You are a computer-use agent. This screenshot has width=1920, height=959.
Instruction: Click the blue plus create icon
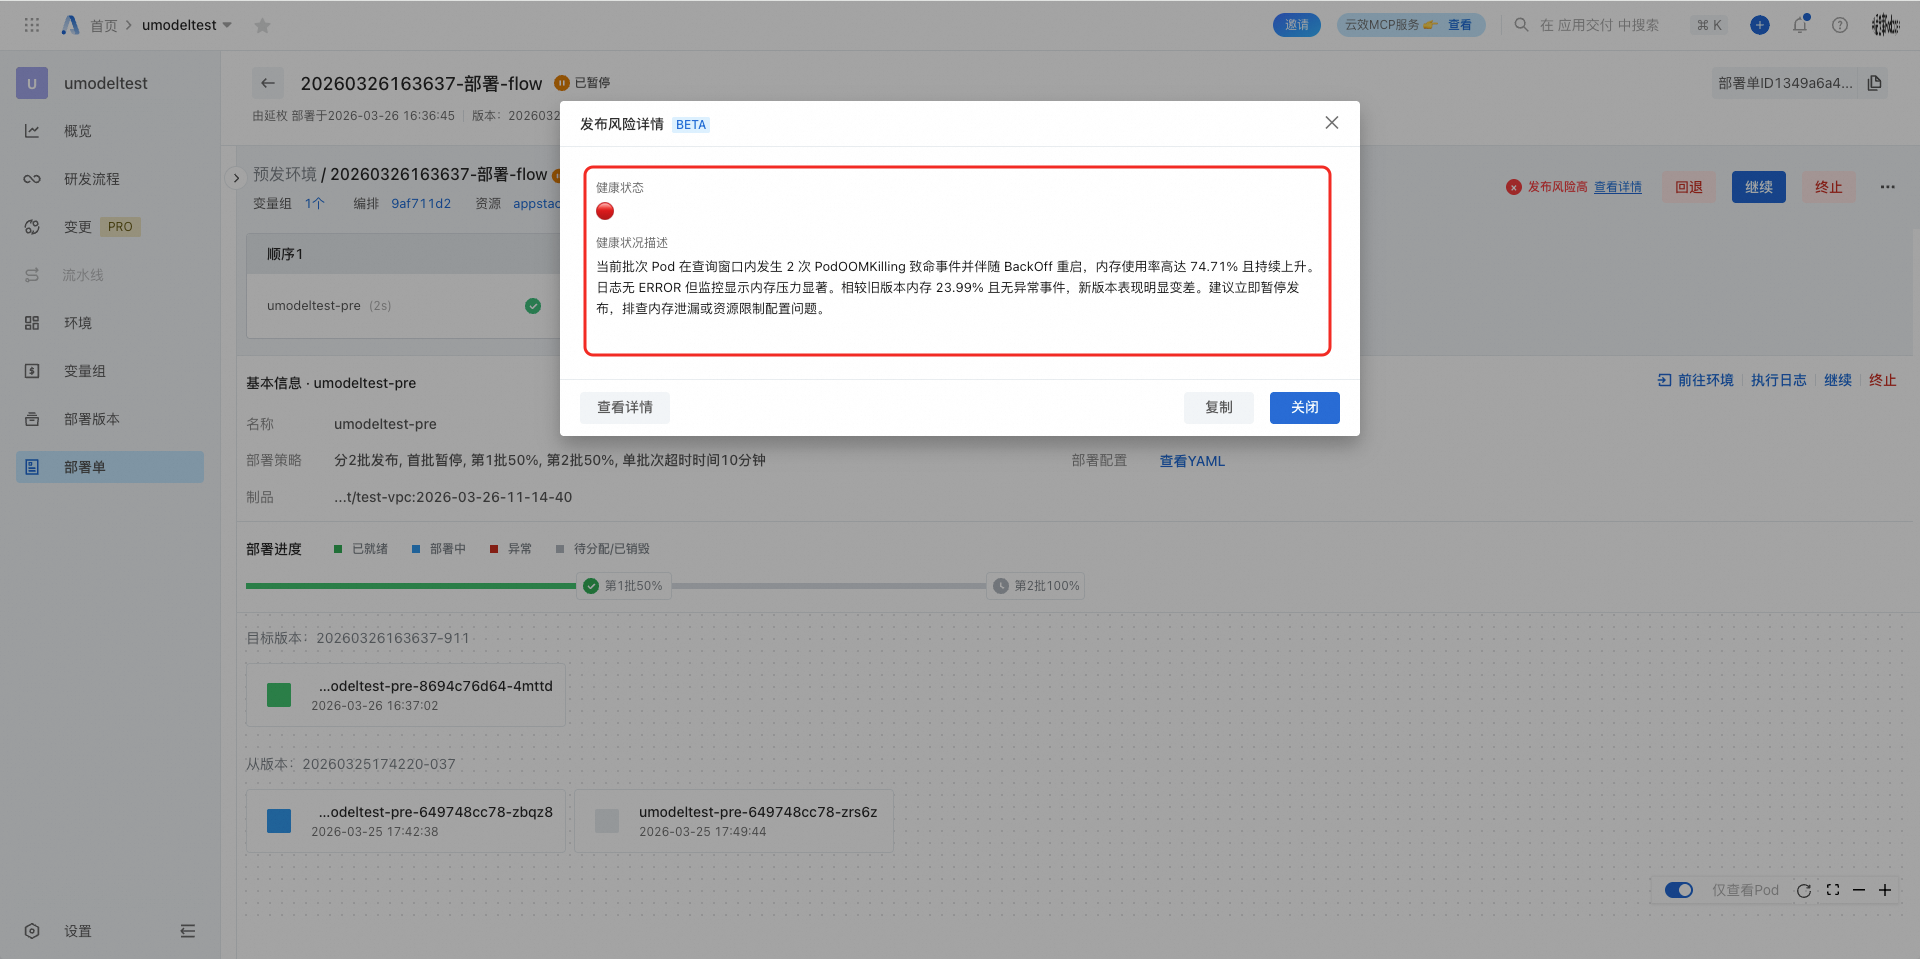click(x=1760, y=25)
